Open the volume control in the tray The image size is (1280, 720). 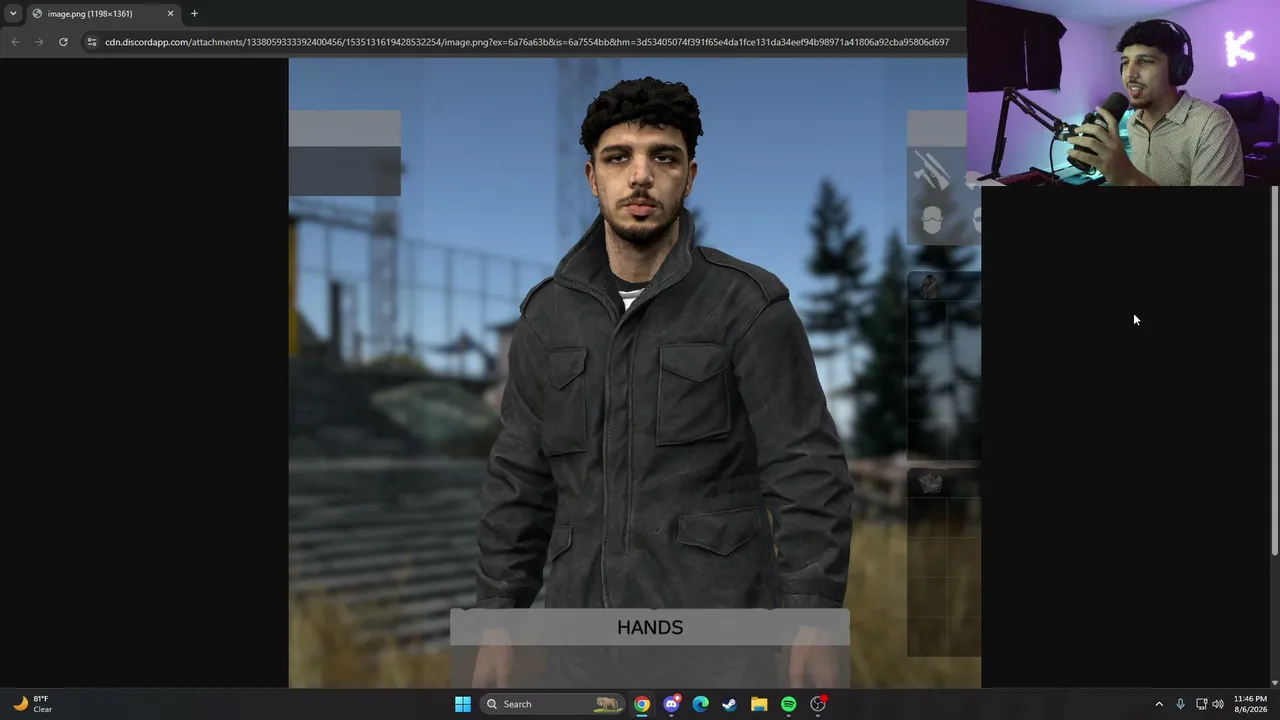coord(1218,704)
